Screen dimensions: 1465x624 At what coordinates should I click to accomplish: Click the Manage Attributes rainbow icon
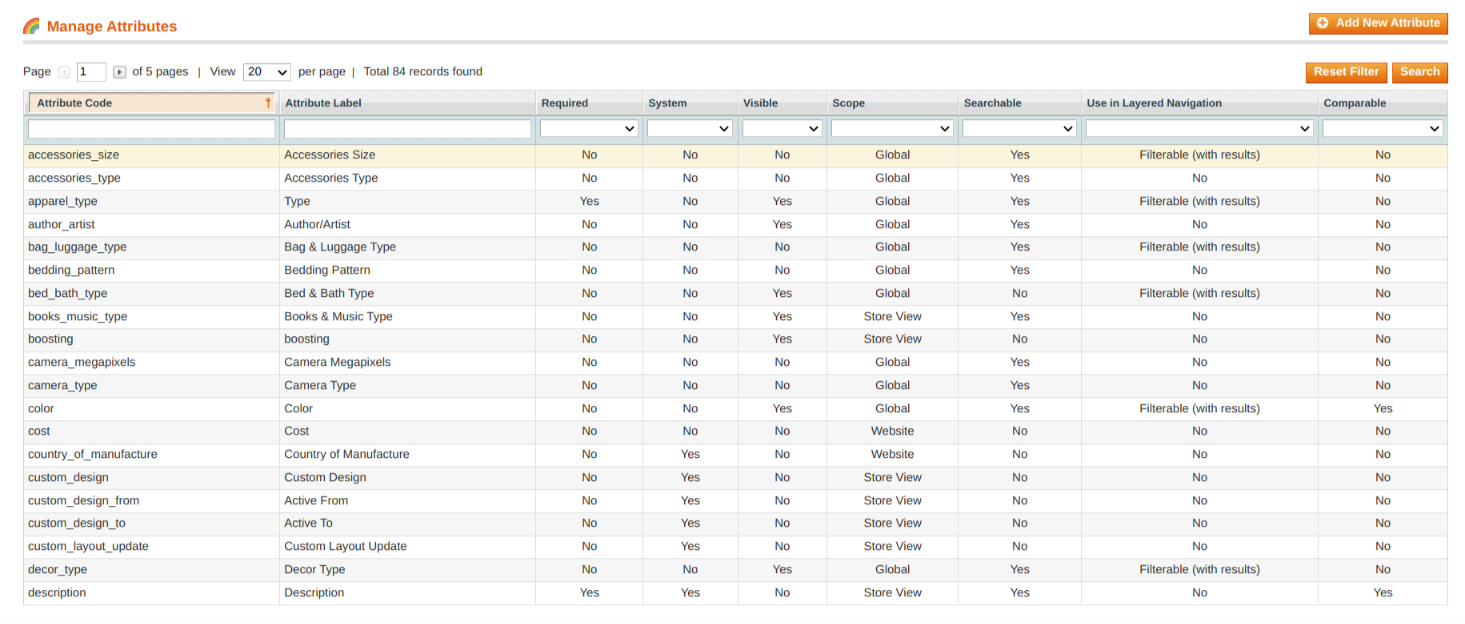coord(31,26)
